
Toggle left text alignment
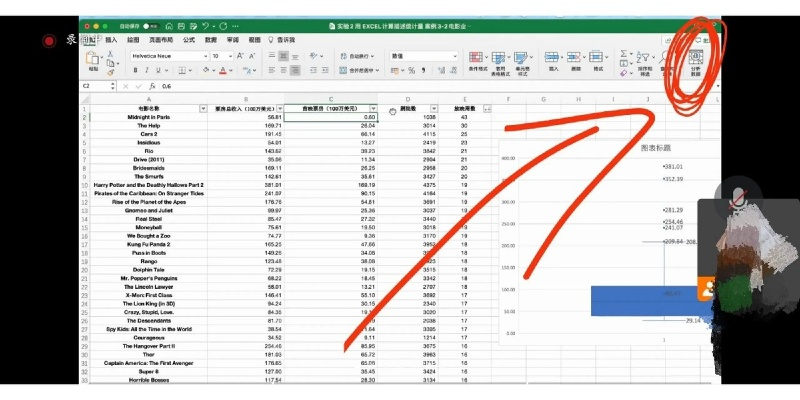point(272,70)
